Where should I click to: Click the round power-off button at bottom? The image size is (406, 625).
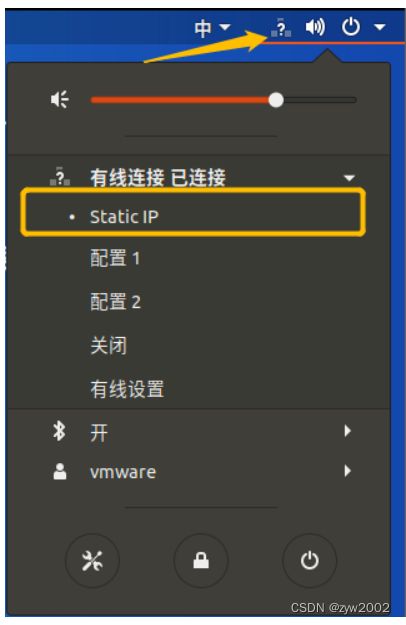[x=310, y=560]
